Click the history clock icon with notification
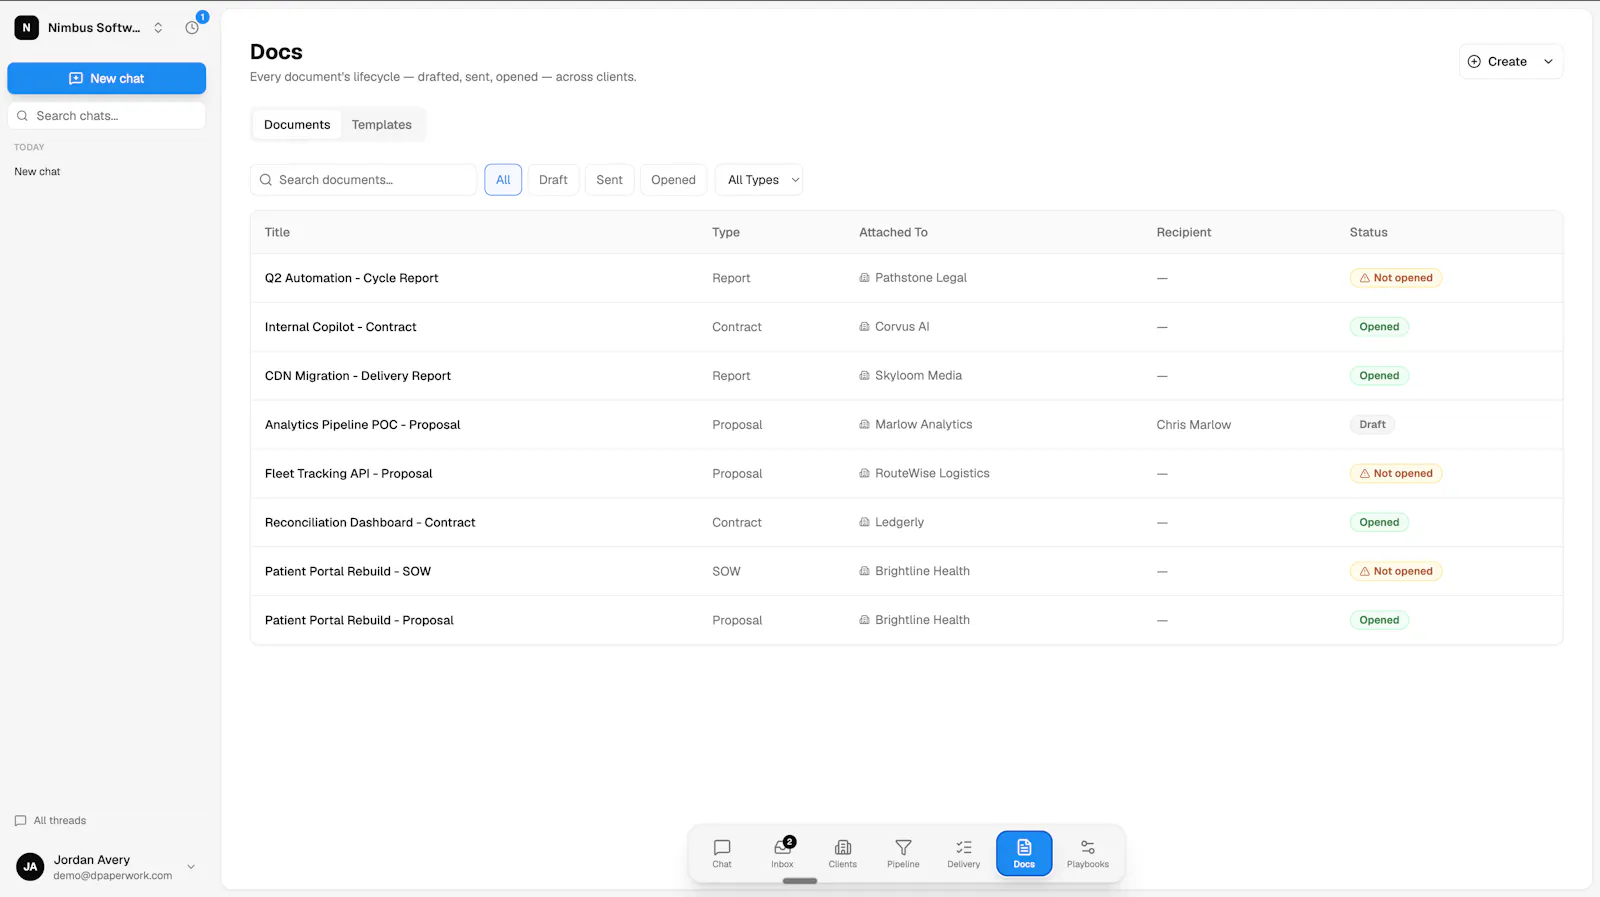Screen dimensions: 1600x897 (x=192, y=28)
